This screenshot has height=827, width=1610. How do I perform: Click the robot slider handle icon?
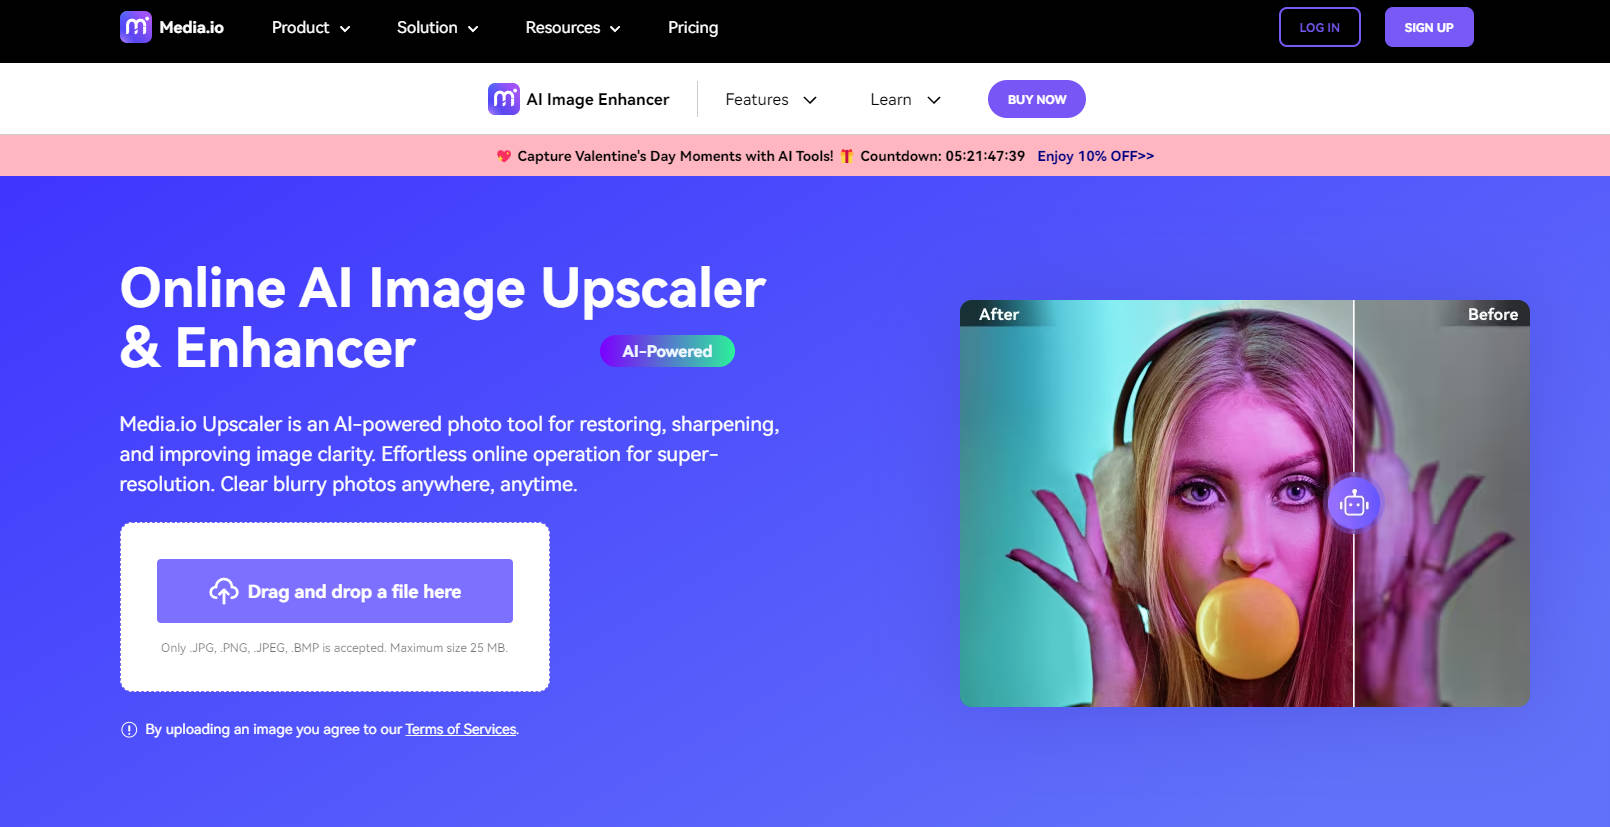(x=1354, y=504)
